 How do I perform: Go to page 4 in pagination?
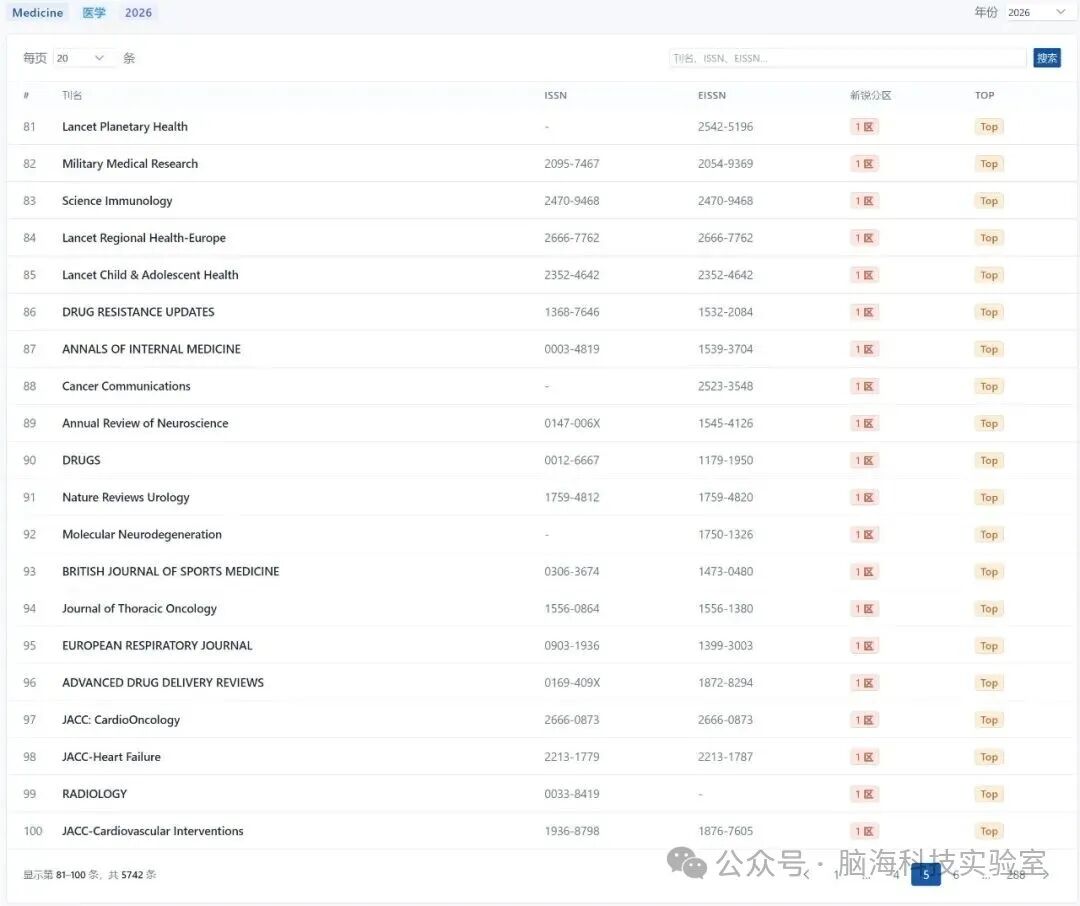coord(896,875)
